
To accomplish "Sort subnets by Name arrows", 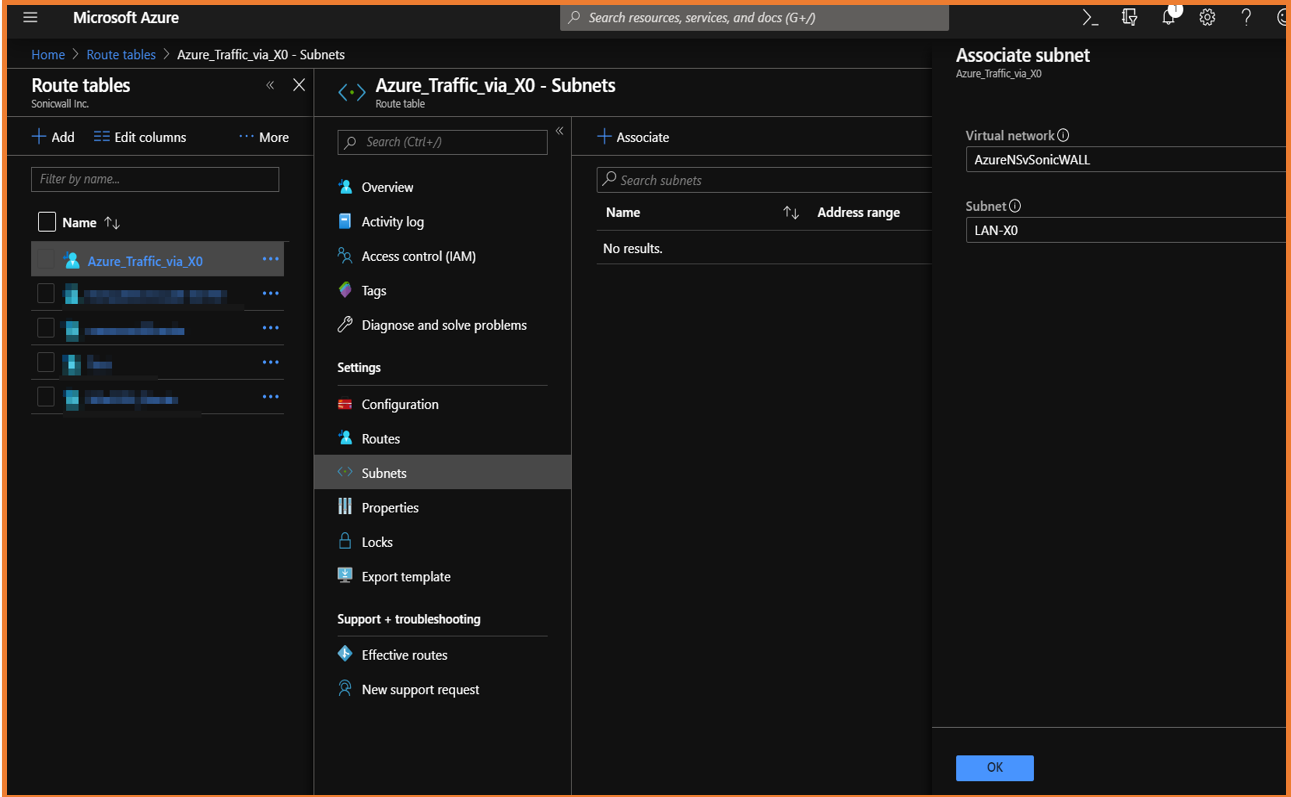I will tap(791, 213).
